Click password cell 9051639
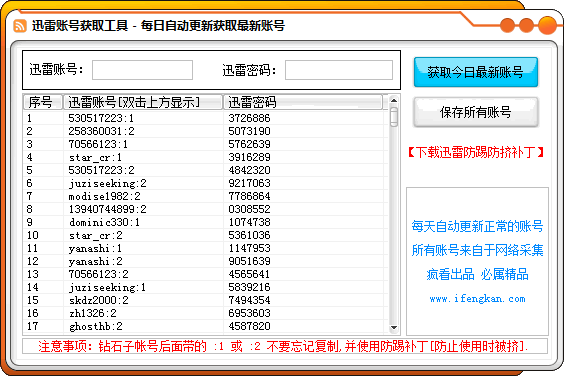564x376 pixels. 249,261
